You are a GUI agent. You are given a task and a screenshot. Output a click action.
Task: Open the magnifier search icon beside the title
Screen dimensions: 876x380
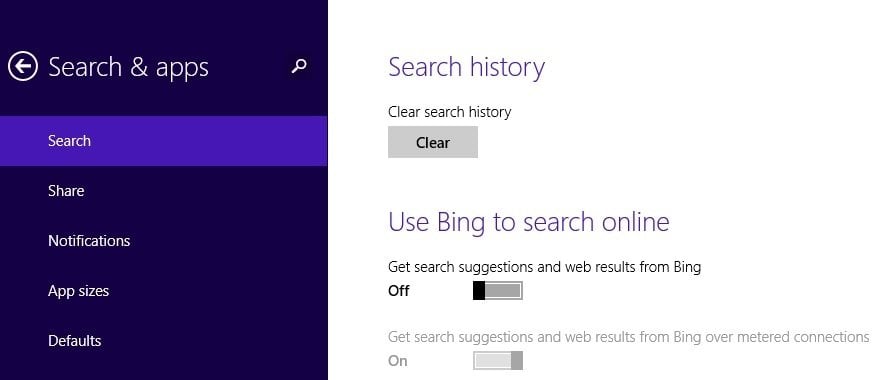[299, 66]
